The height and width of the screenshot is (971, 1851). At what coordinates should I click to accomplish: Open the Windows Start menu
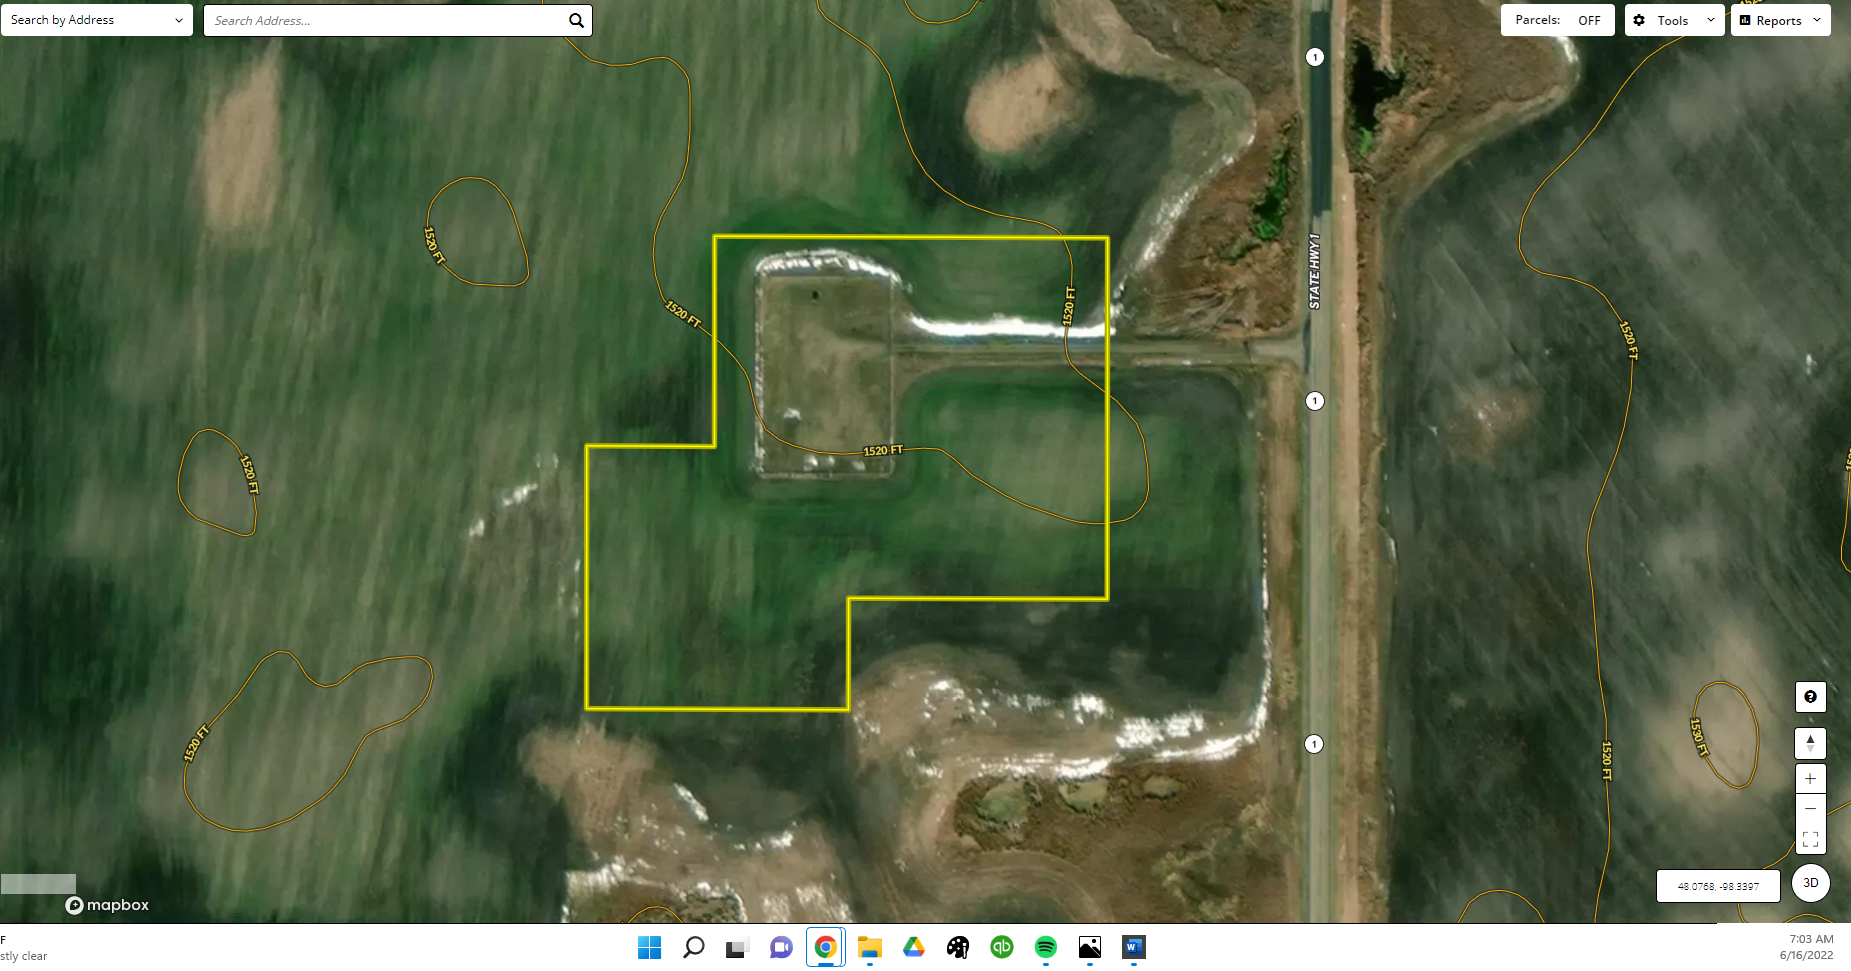click(649, 947)
